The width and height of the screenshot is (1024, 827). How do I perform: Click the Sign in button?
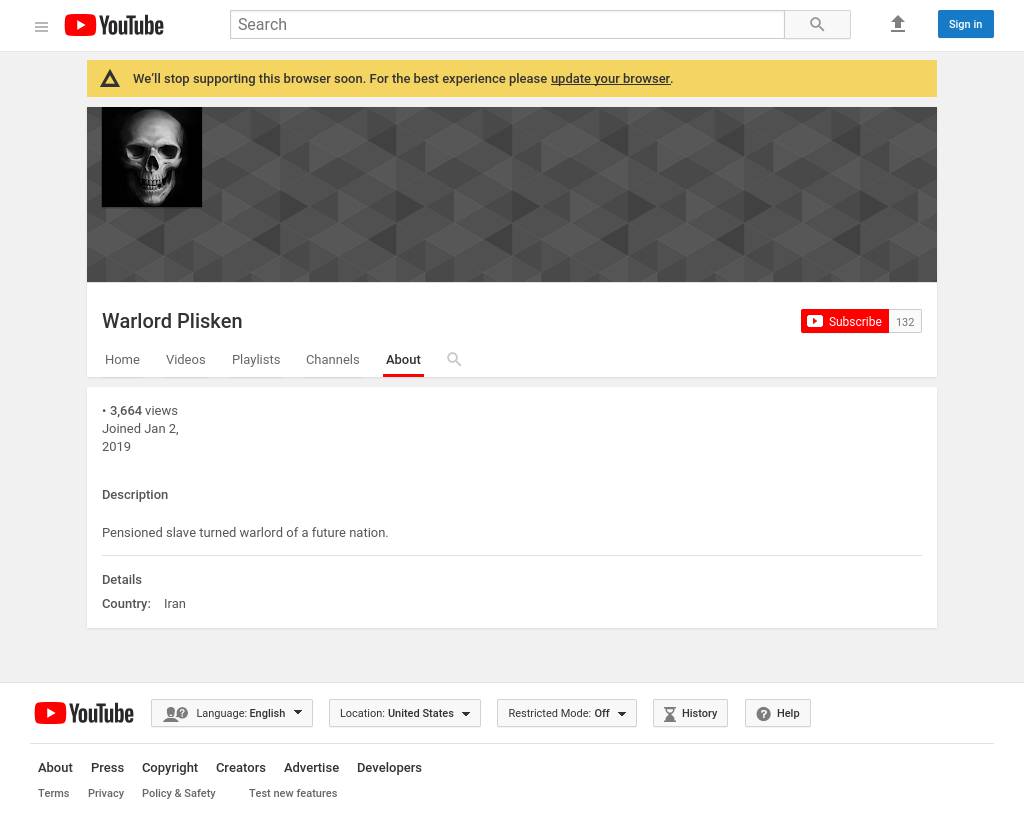(965, 24)
